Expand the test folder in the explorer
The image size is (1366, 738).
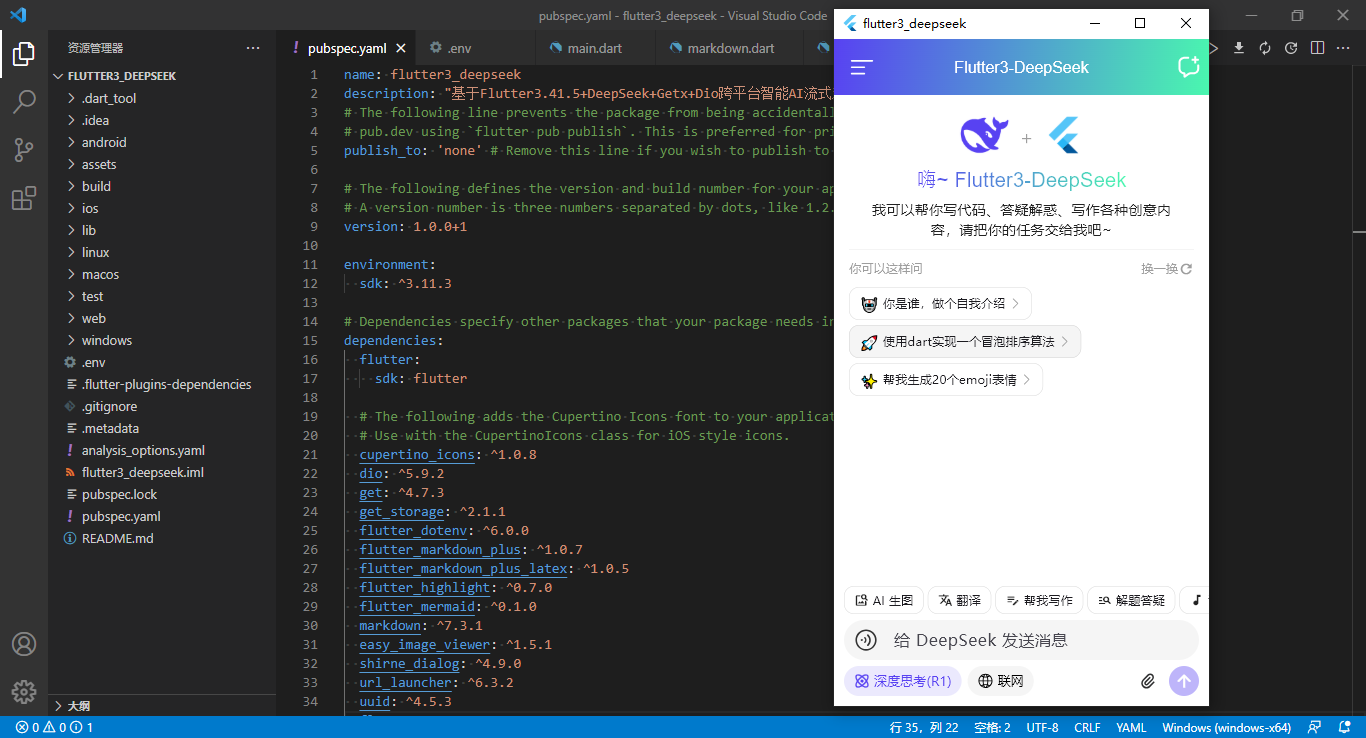162,296
